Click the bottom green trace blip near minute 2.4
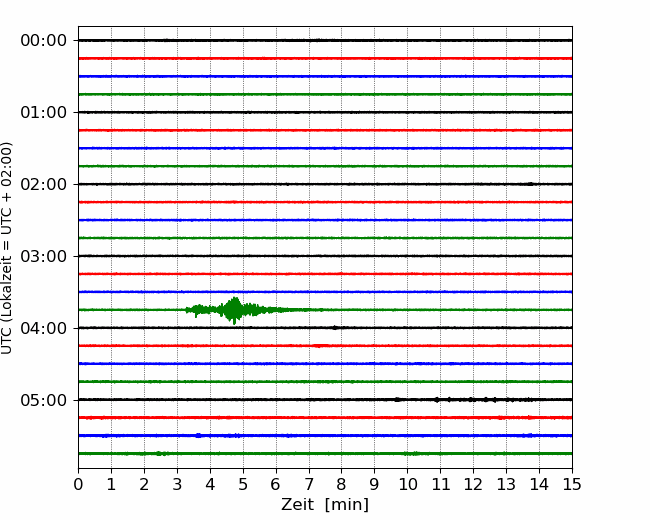Image resolution: width=650 pixels, height=520 pixels. [x=161, y=454]
